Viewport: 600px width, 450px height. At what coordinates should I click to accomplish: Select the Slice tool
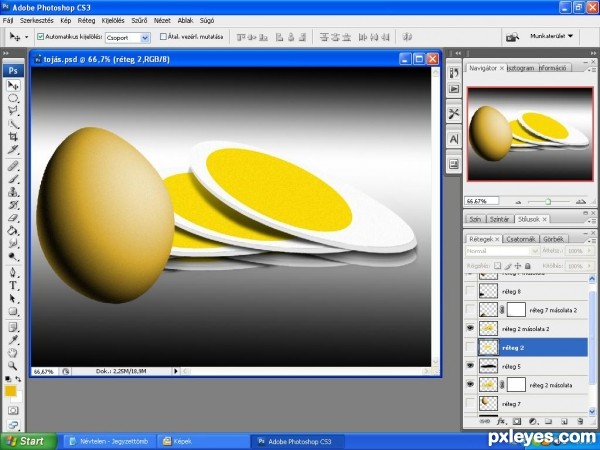(13, 149)
